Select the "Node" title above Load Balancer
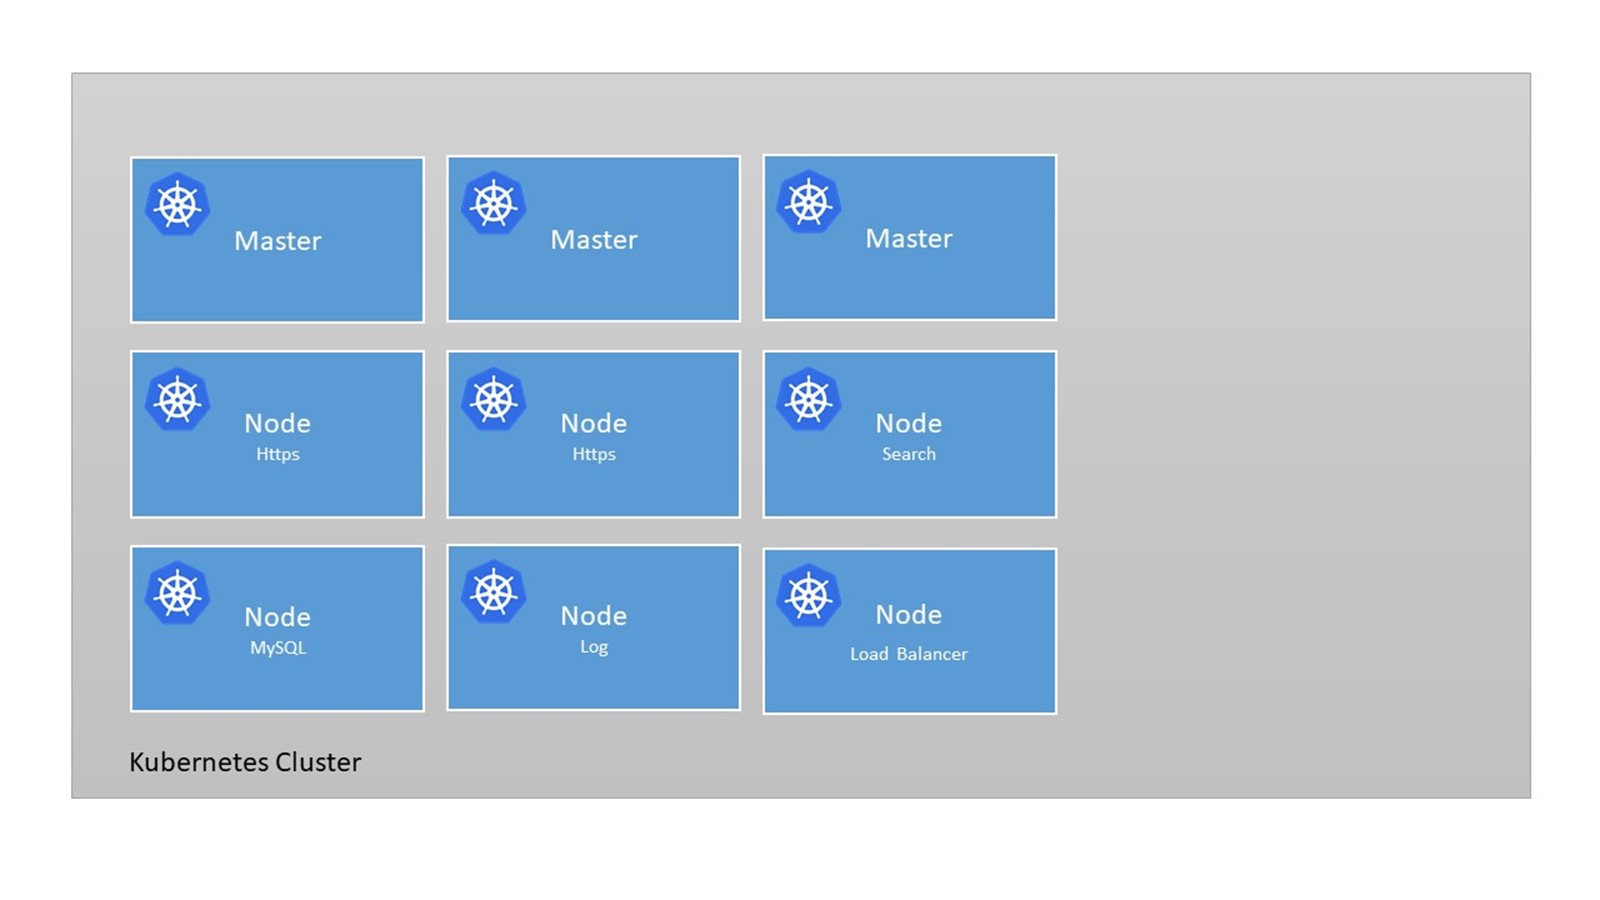The image size is (1600, 900). [909, 615]
